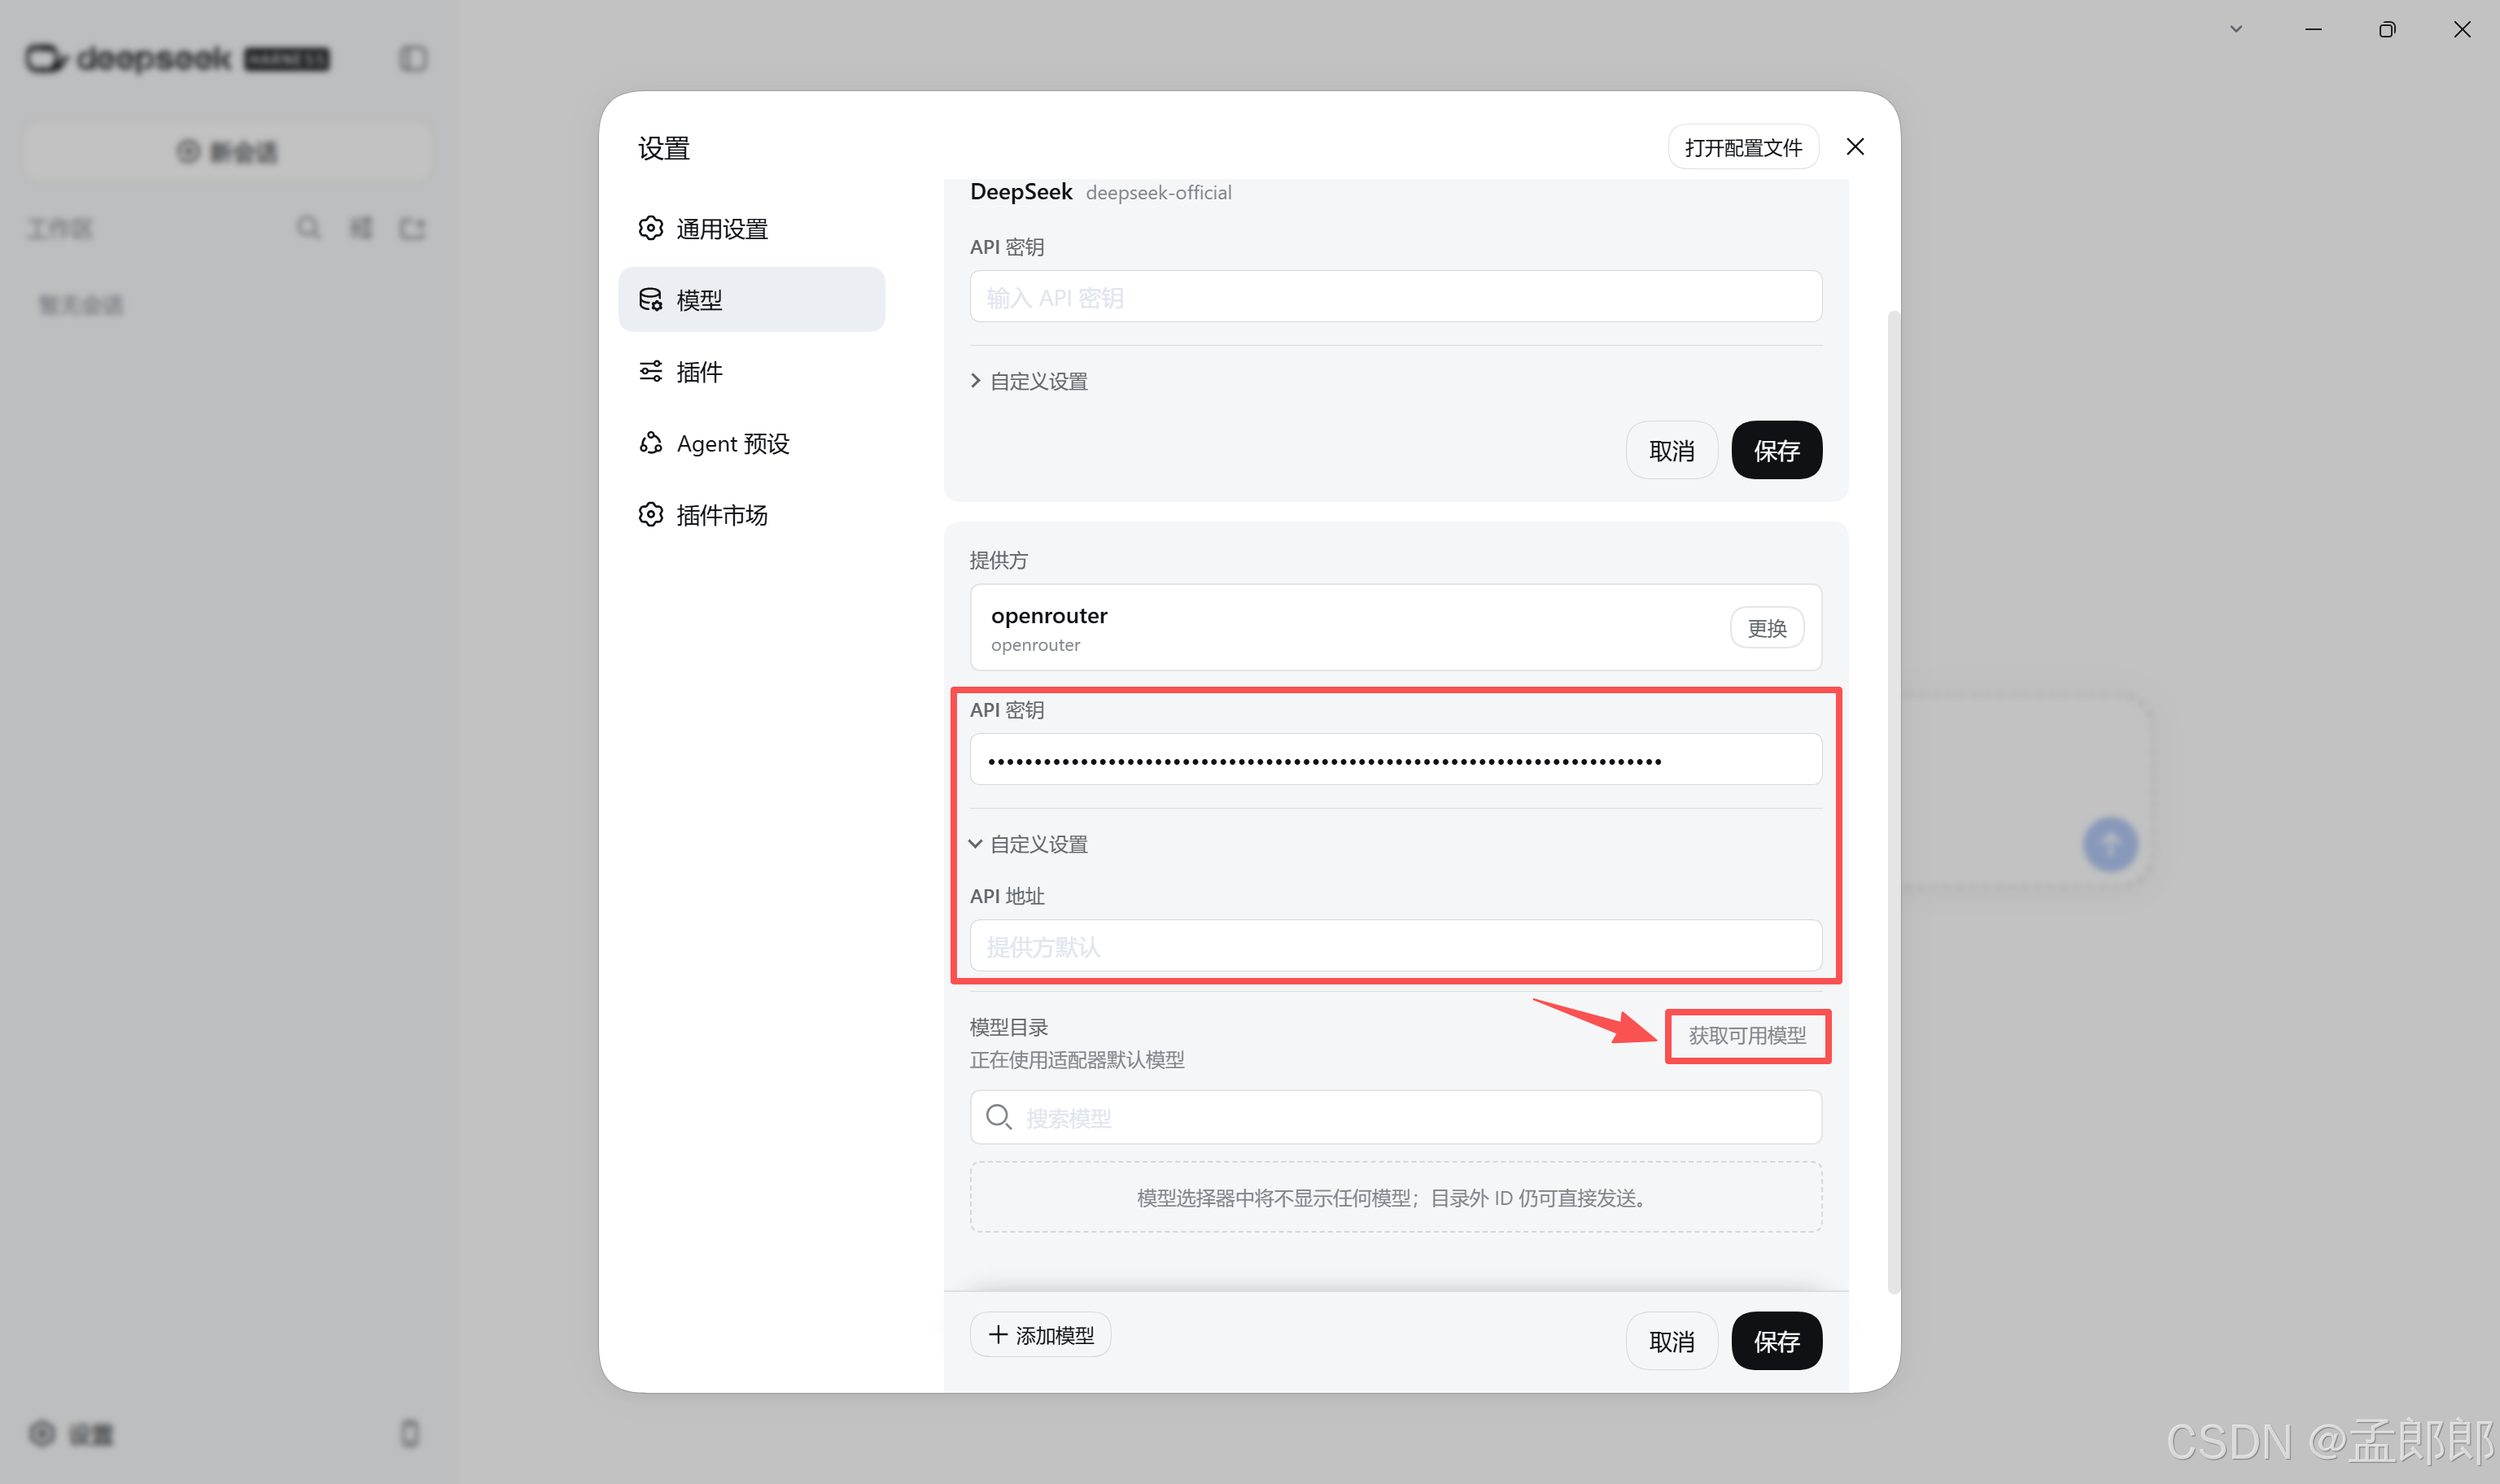Click the 添加模型 button
The width and height of the screenshot is (2500, 1484).
point(1040,1335)
